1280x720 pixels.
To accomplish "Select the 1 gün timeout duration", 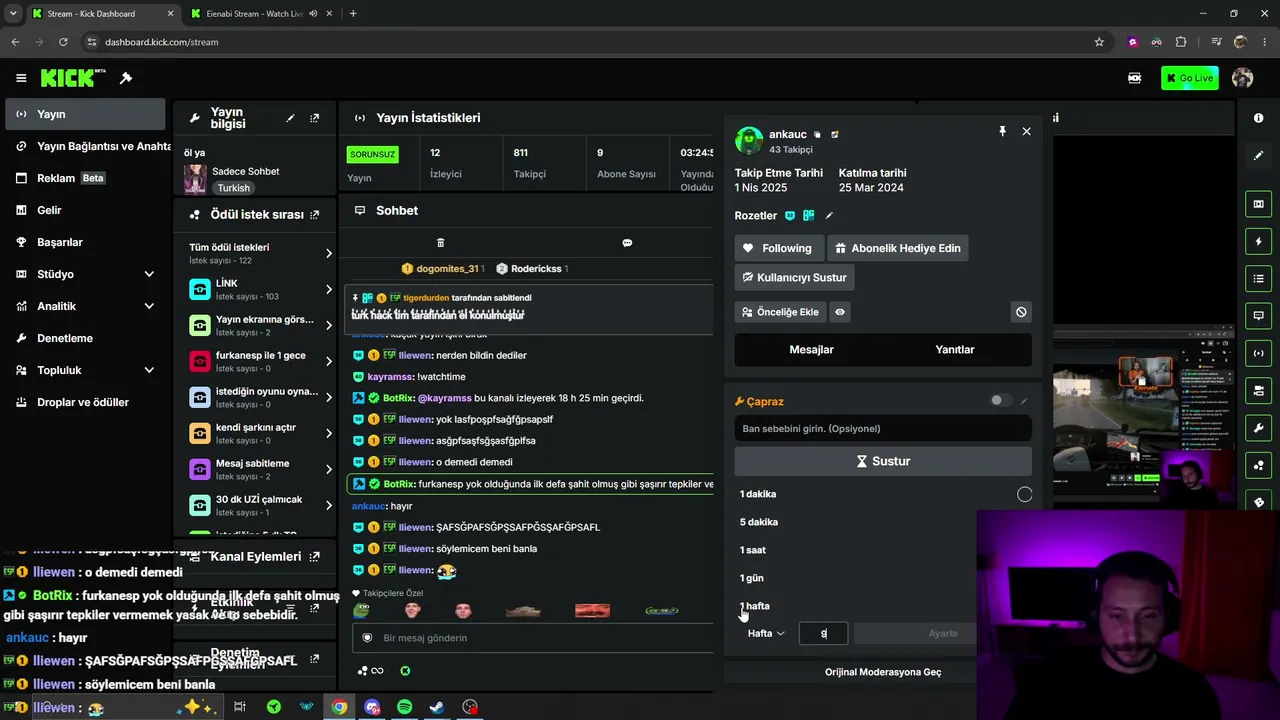I will (x=752, y=578).
